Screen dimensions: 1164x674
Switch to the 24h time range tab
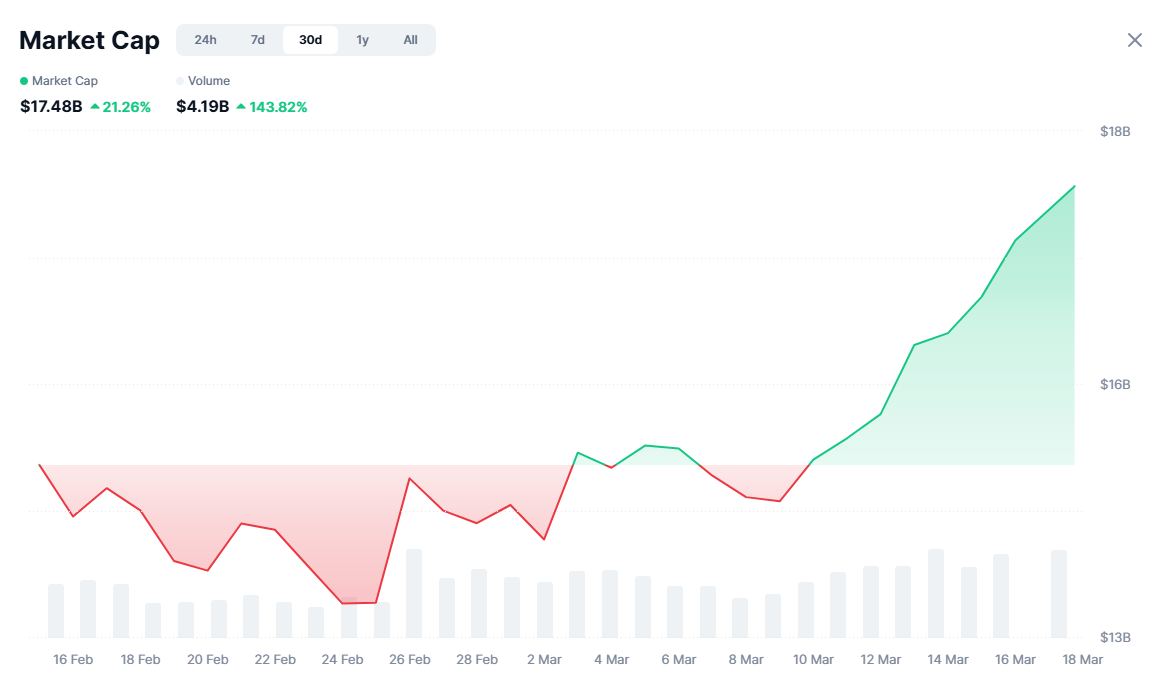206,40
